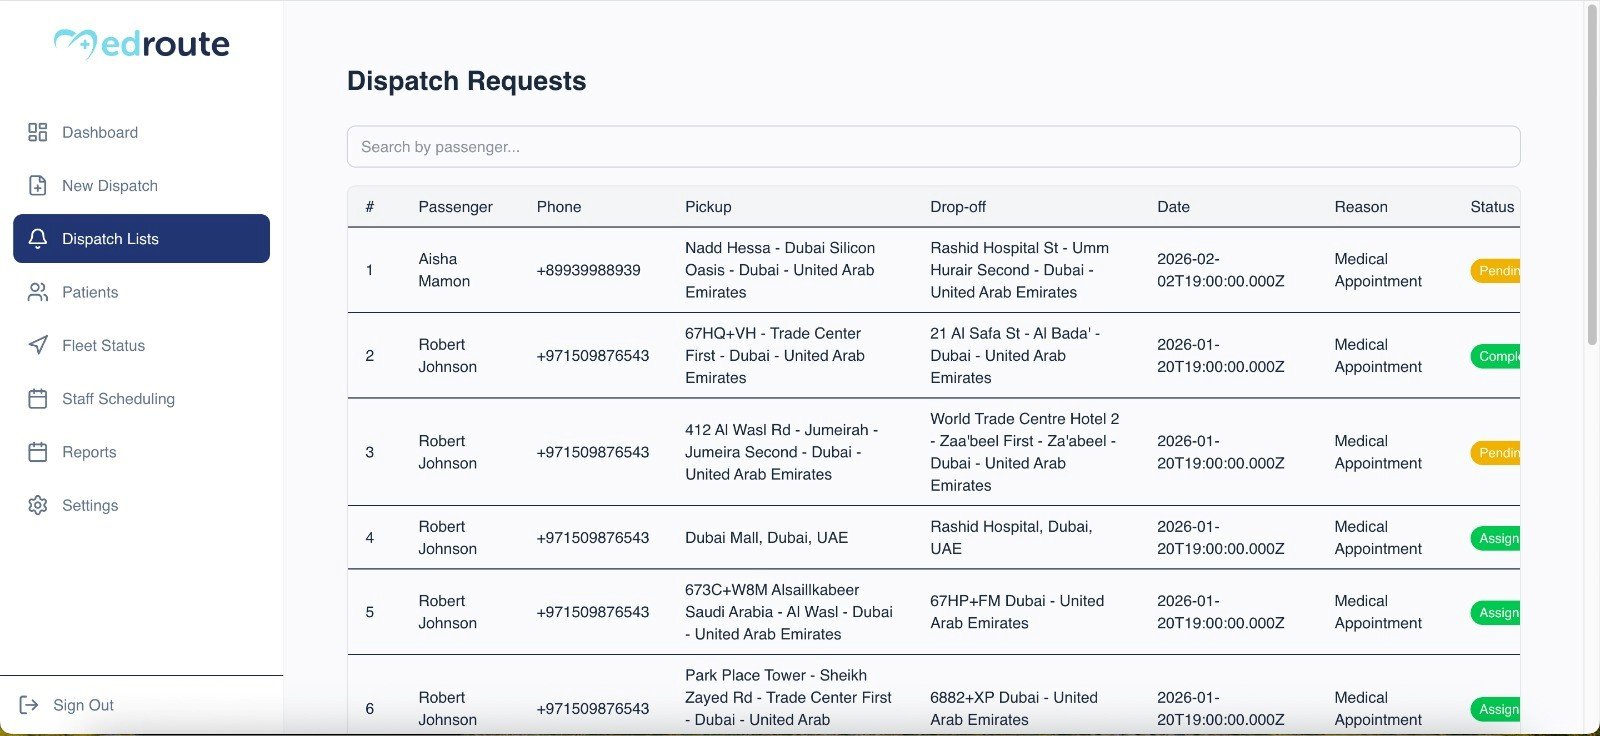The image size is (1600, 736).
Task: Click Robert Johnson's phone in row 4
Action: (x=592, y=537)
